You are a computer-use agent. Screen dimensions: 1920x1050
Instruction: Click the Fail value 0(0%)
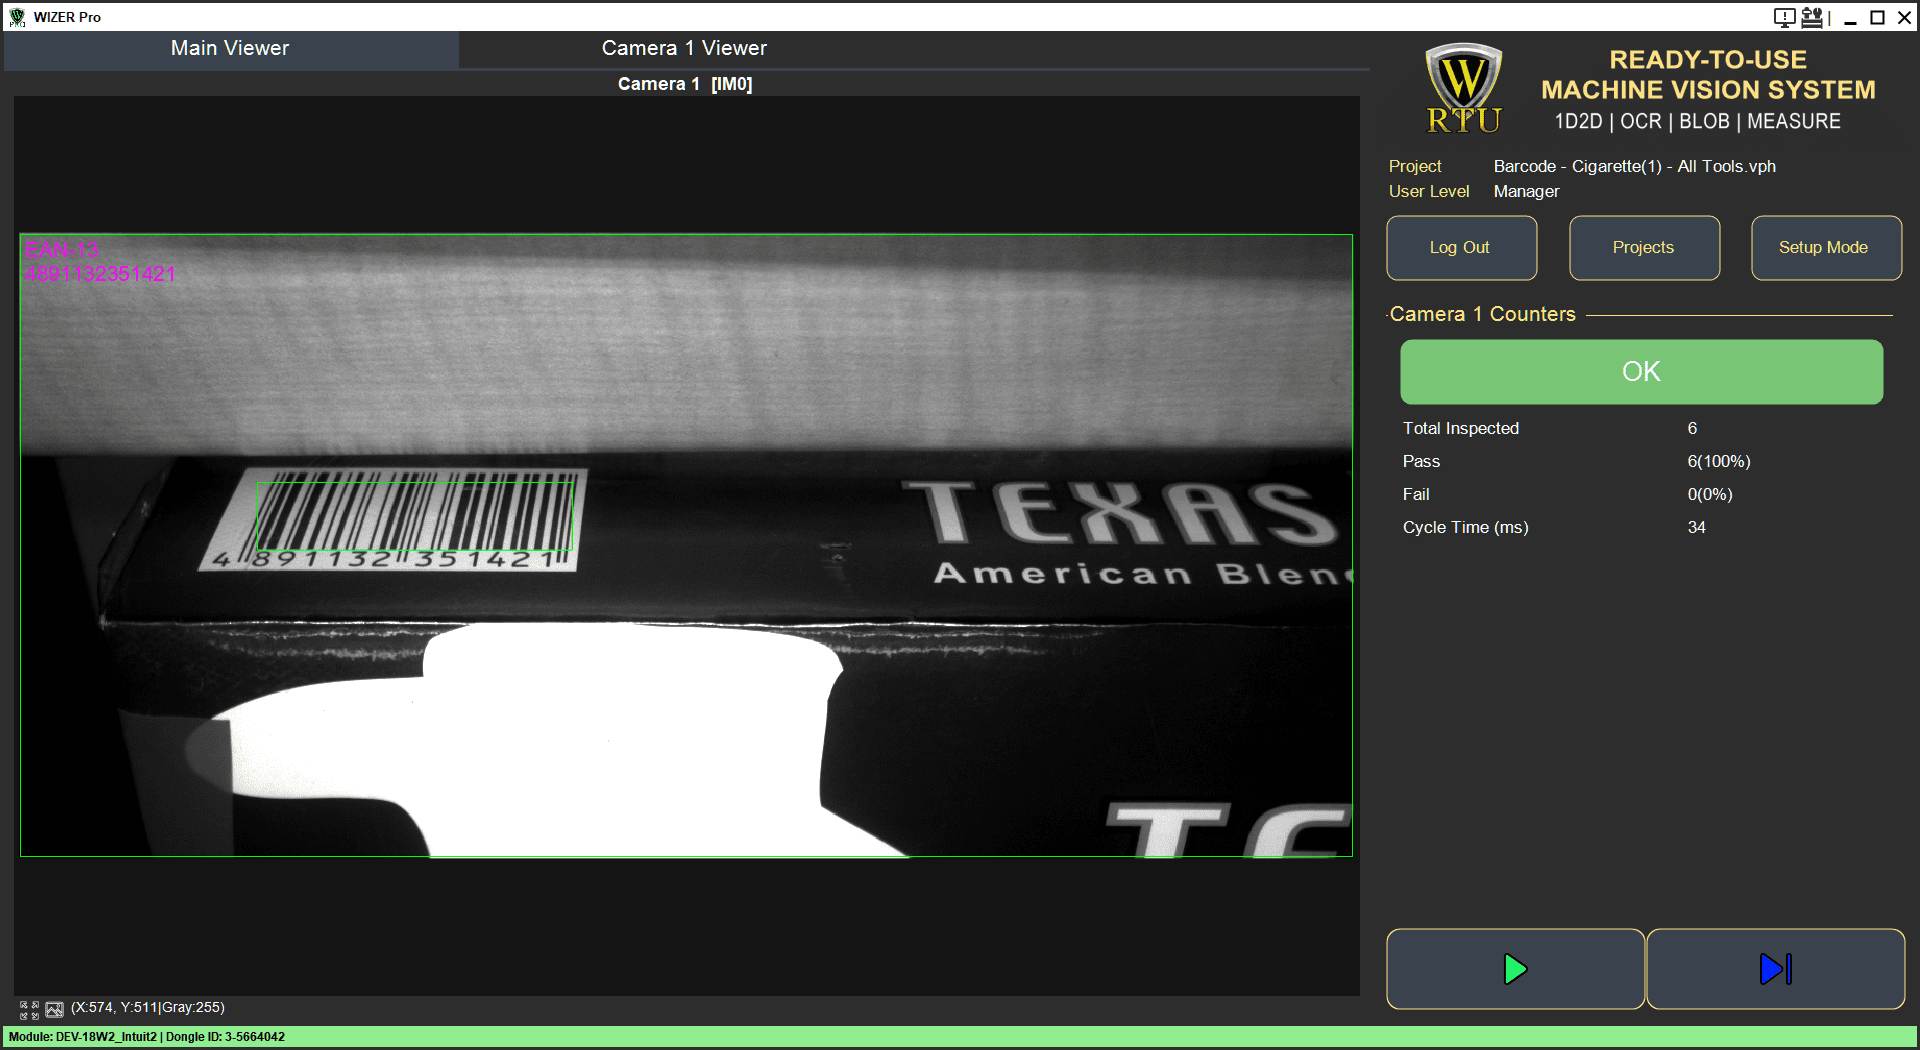1710,494
